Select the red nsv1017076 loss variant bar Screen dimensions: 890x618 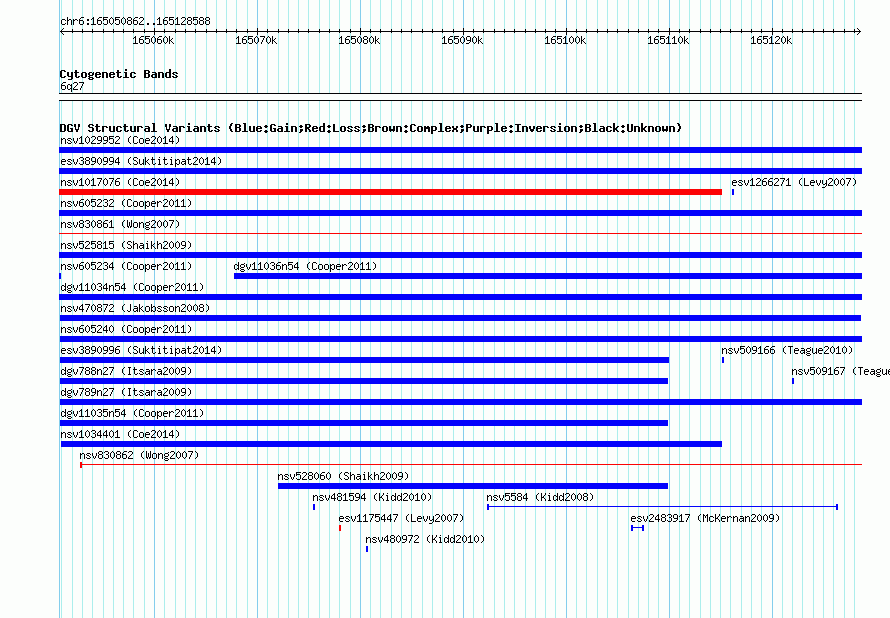[x=391, y=192]
